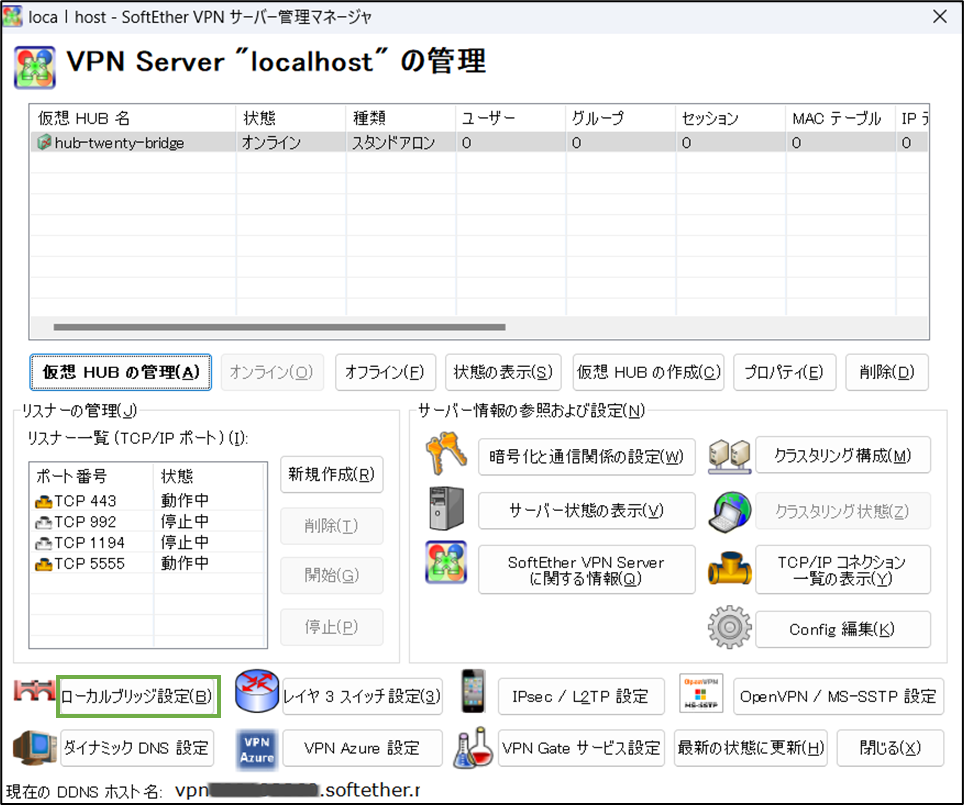Open VPN Gate サービス設定
The image size is (964, 805).
point(581,748)
